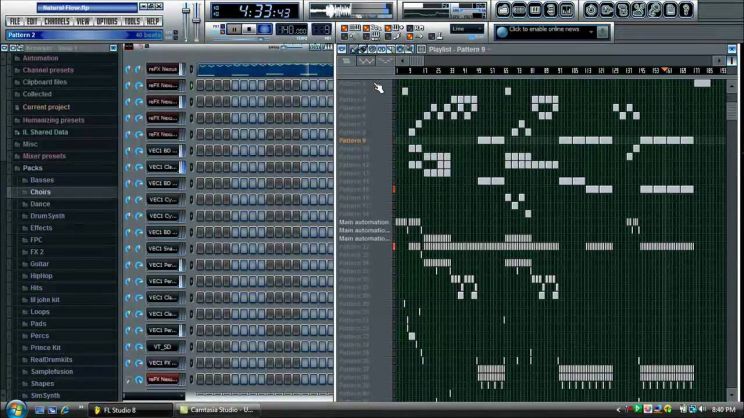Image resolution: width=744 pixels, height=418 pixels.
Task: Toggle the first orange recording option button
Action: (x=344, y=28)
